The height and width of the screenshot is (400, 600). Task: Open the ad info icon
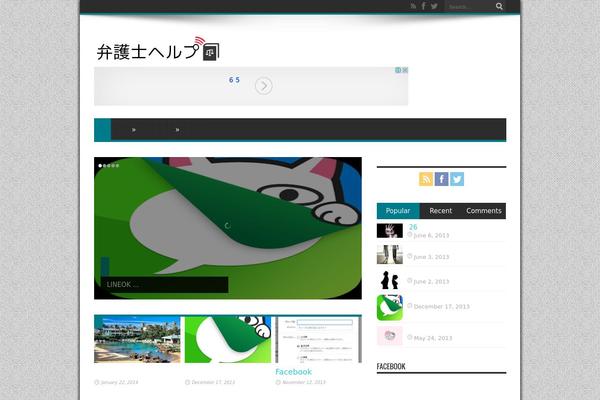click(398, 70)
